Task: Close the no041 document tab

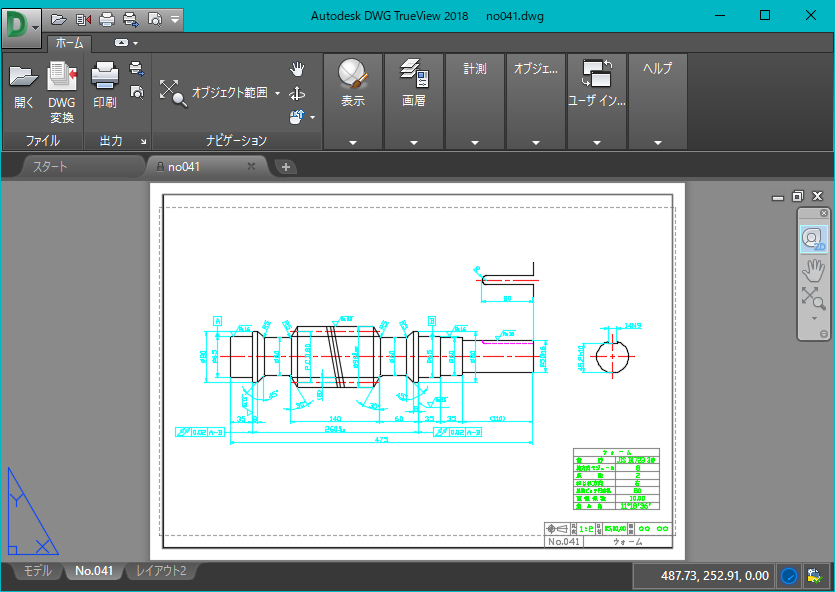Action: 252,166
